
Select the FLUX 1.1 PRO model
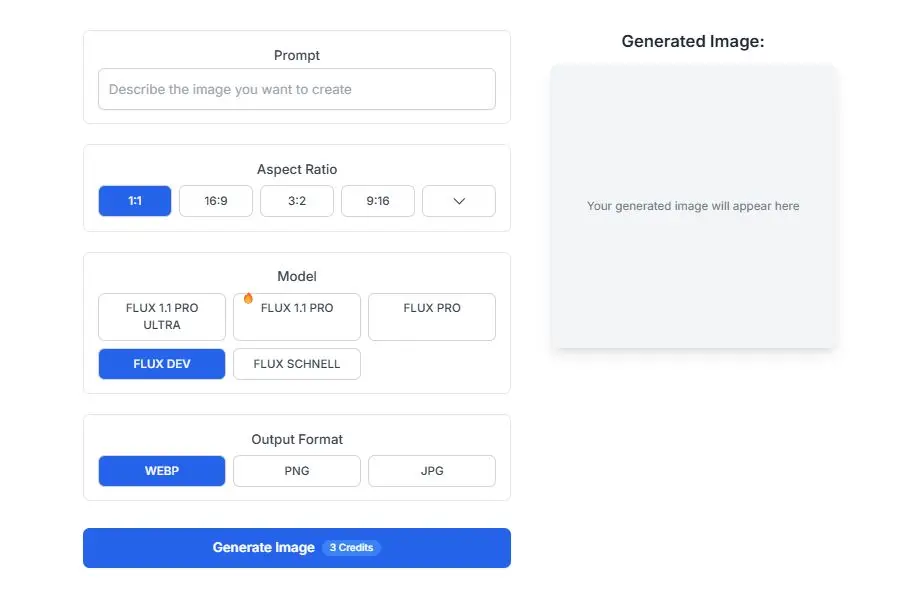(x=296, y=317)
